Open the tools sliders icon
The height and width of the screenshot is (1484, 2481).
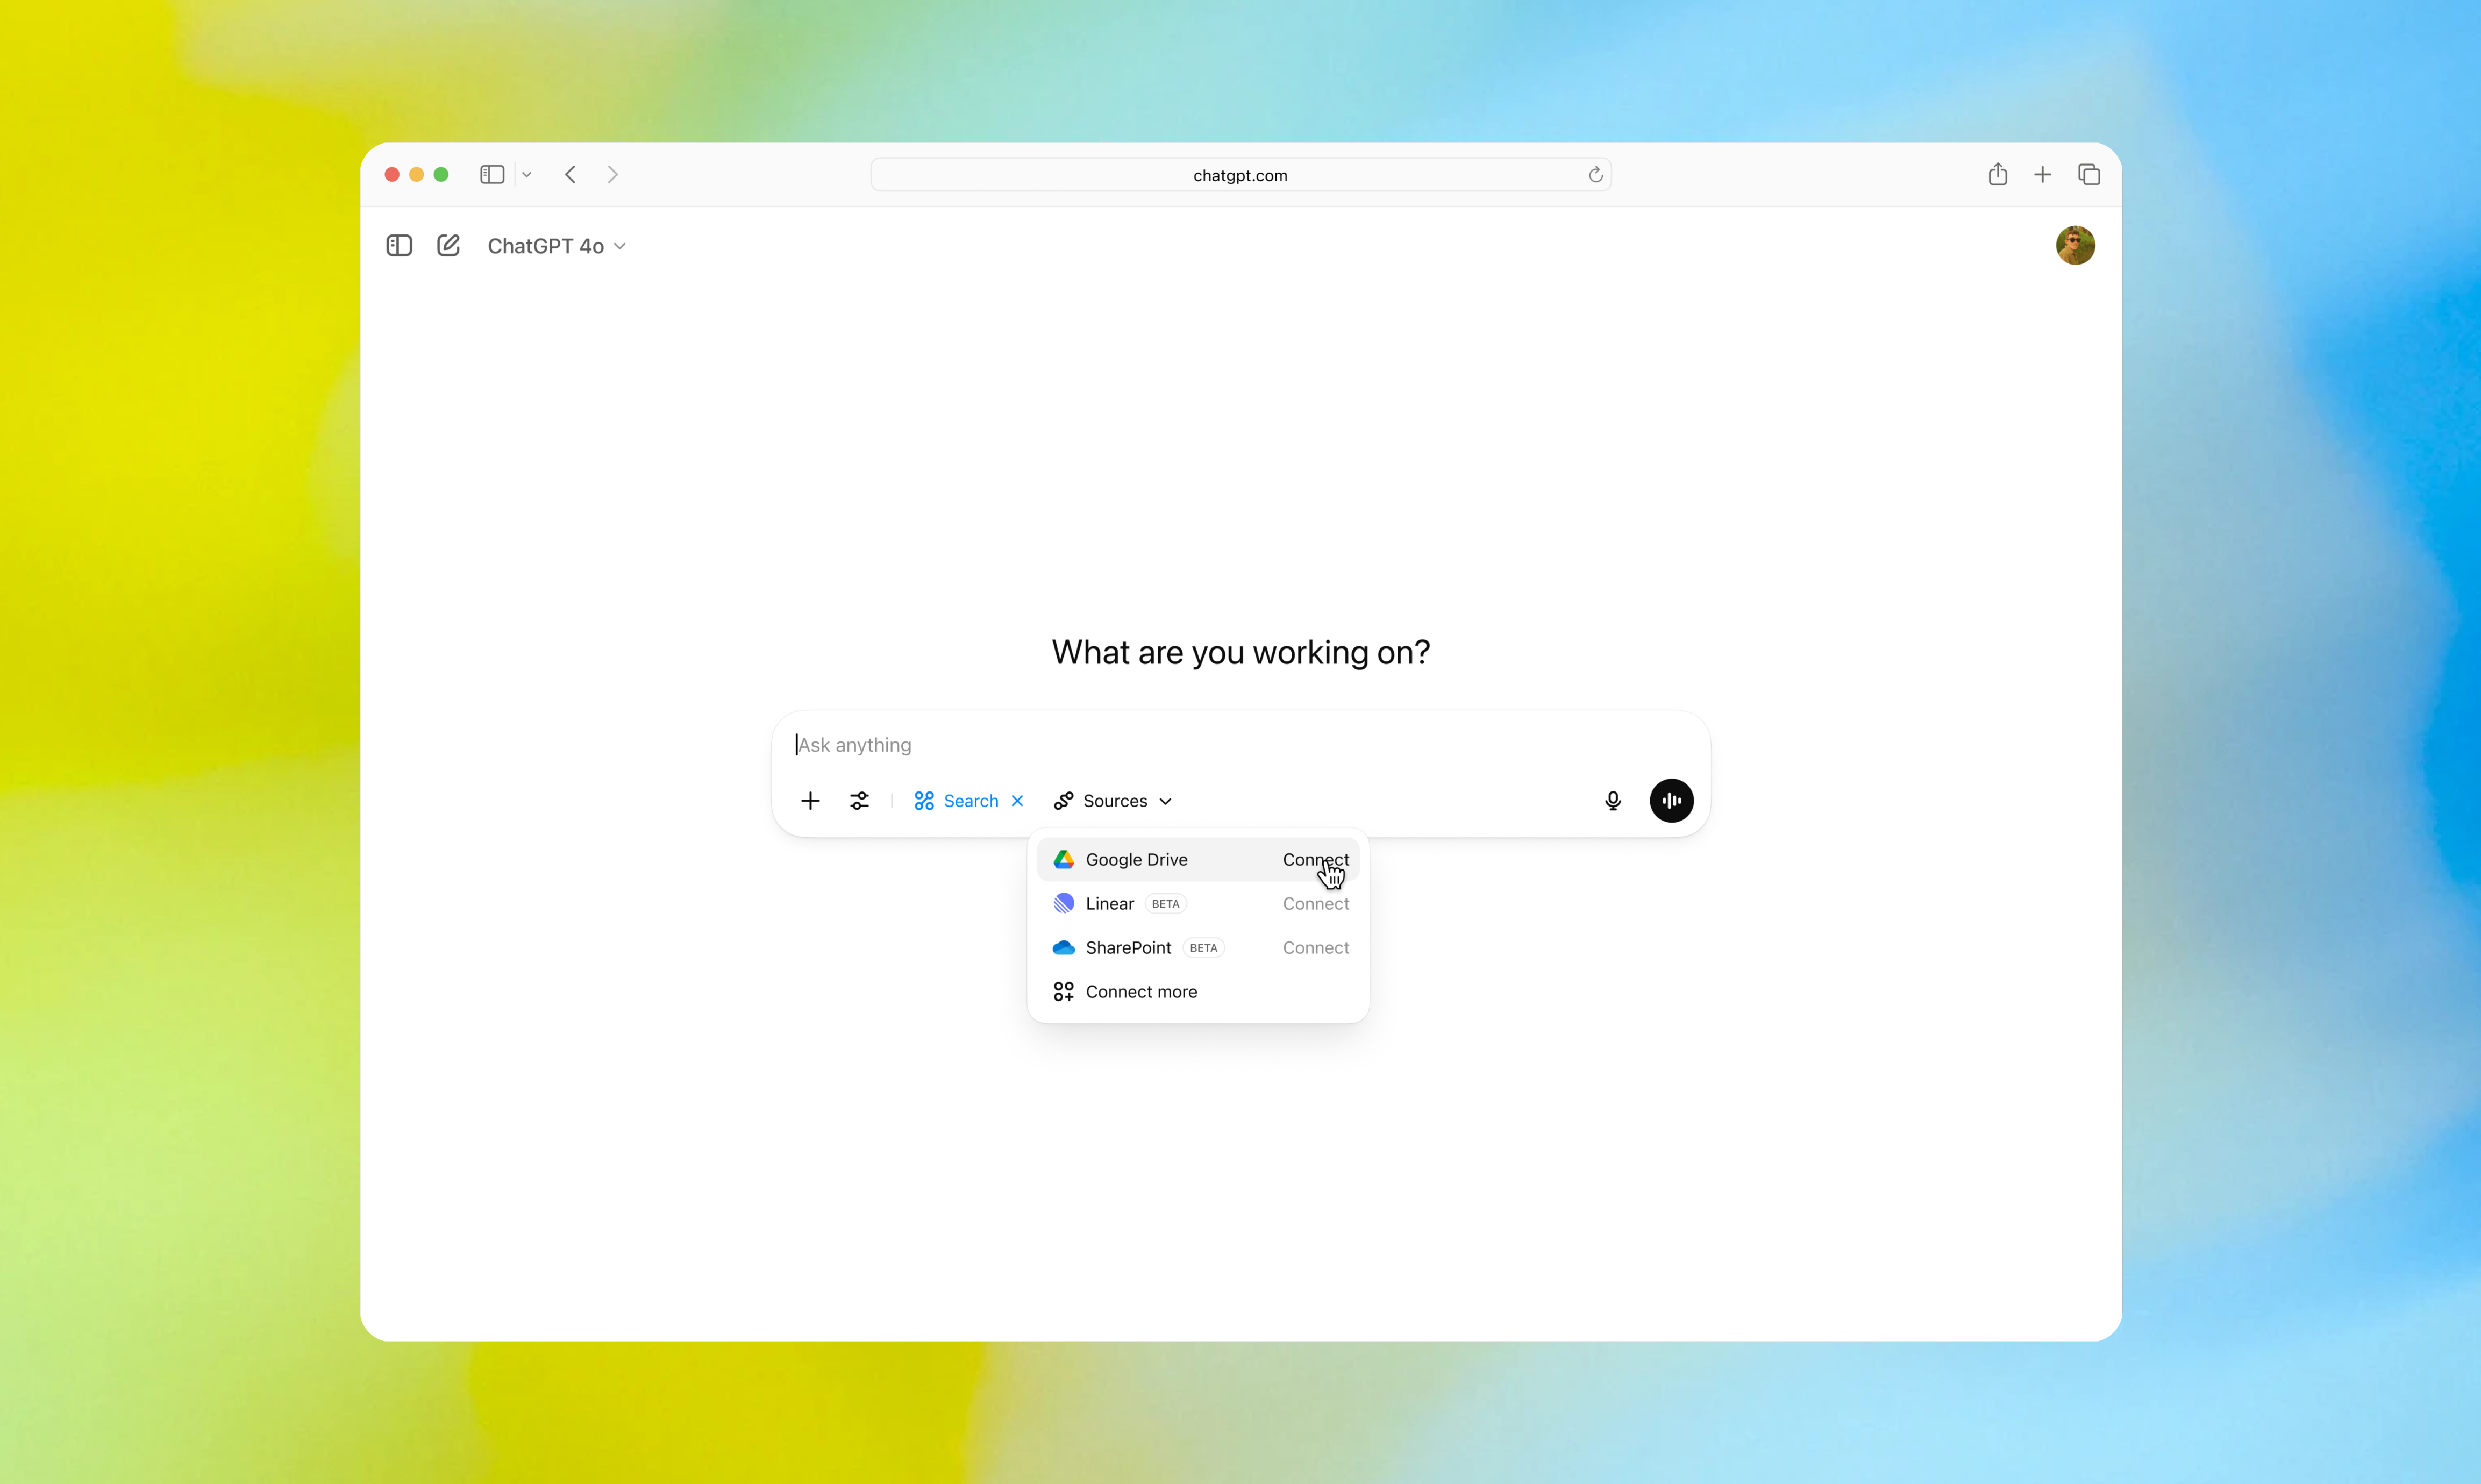pyautogui.click(x=859, y=801)
